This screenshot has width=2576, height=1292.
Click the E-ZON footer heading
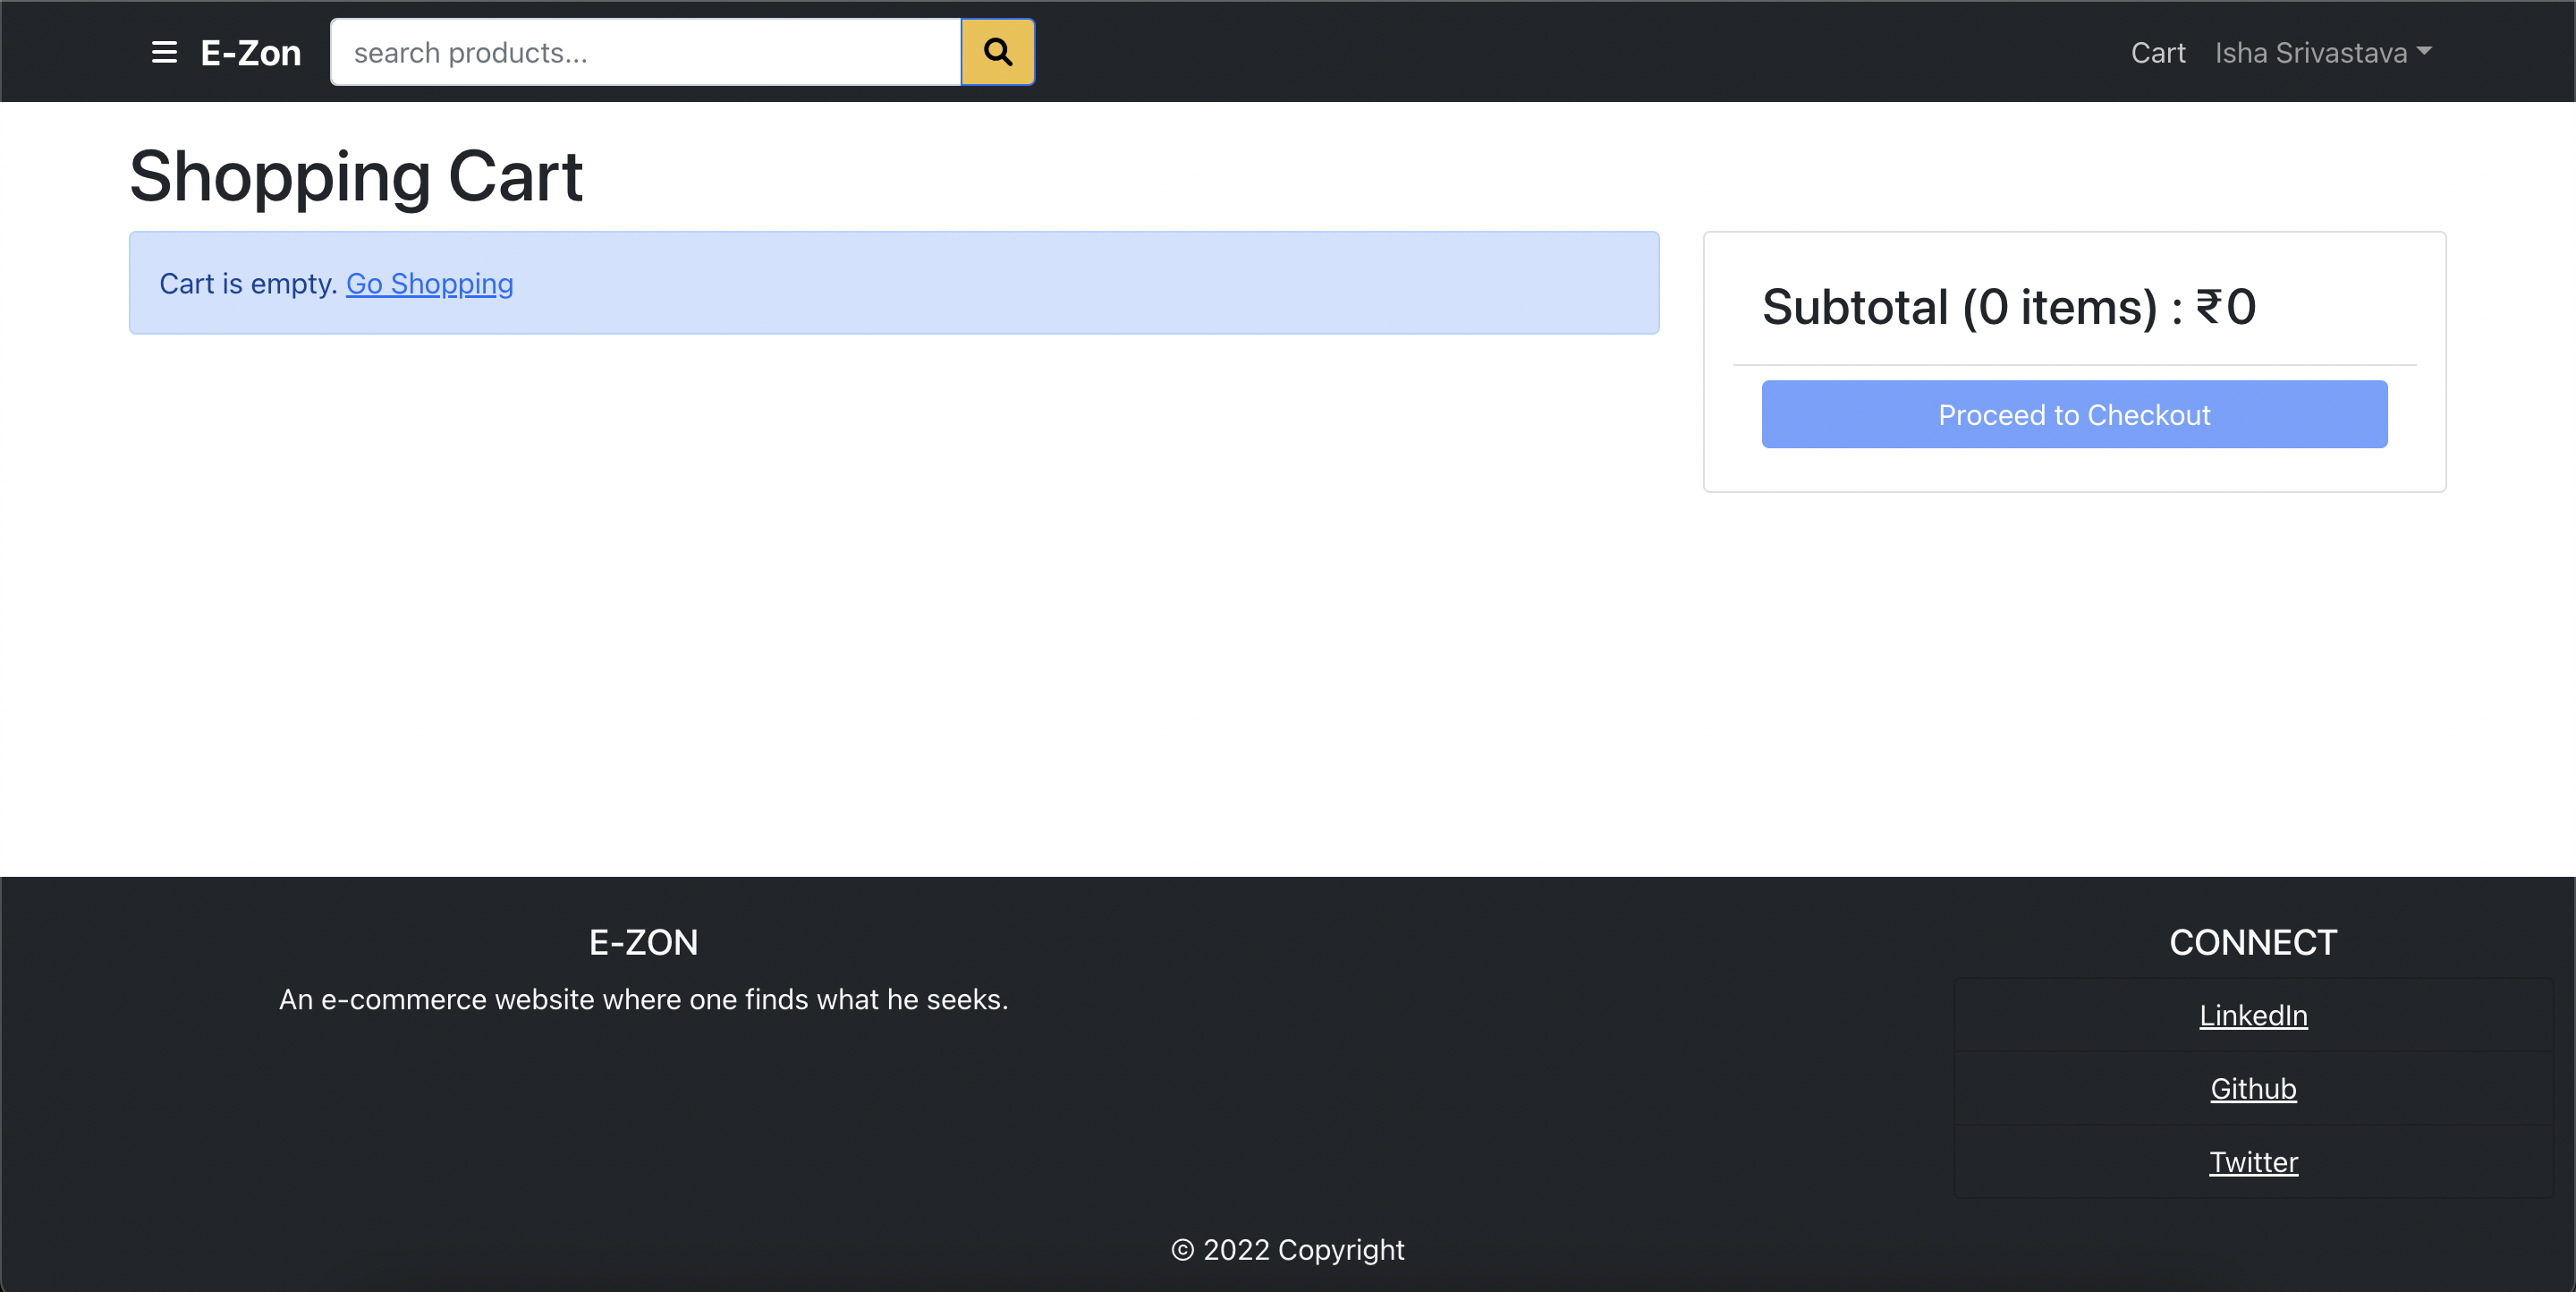[x=643, y=942]
